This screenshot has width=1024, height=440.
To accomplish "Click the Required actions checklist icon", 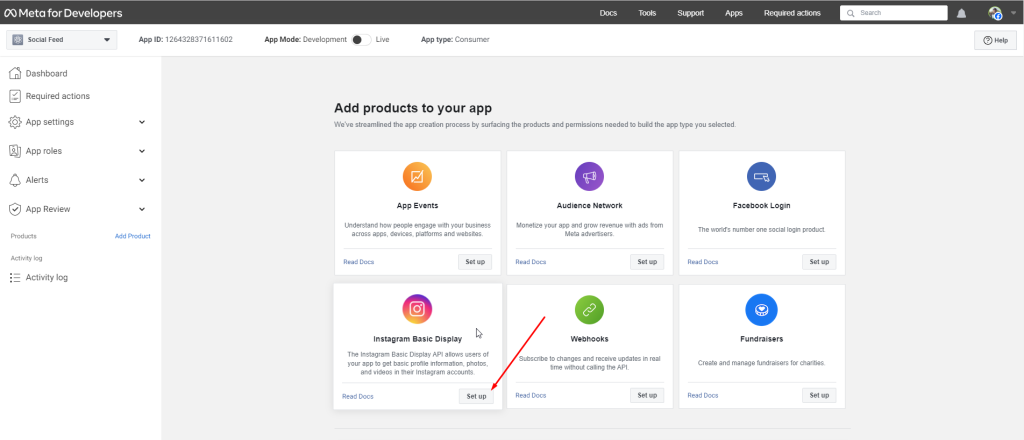I will 15,96.
